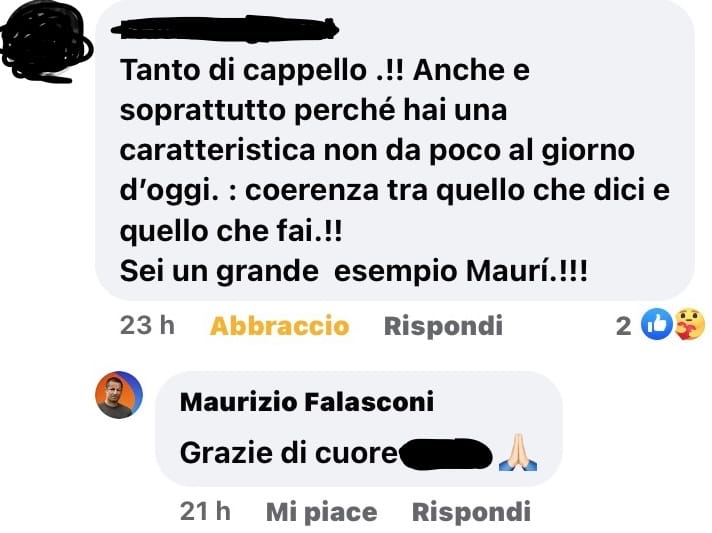This screenshot has height=533, width=712.
Task: Open Maurizio Falasconi's round profile photo
Action: pyautogui.click(x=119, y=395)
